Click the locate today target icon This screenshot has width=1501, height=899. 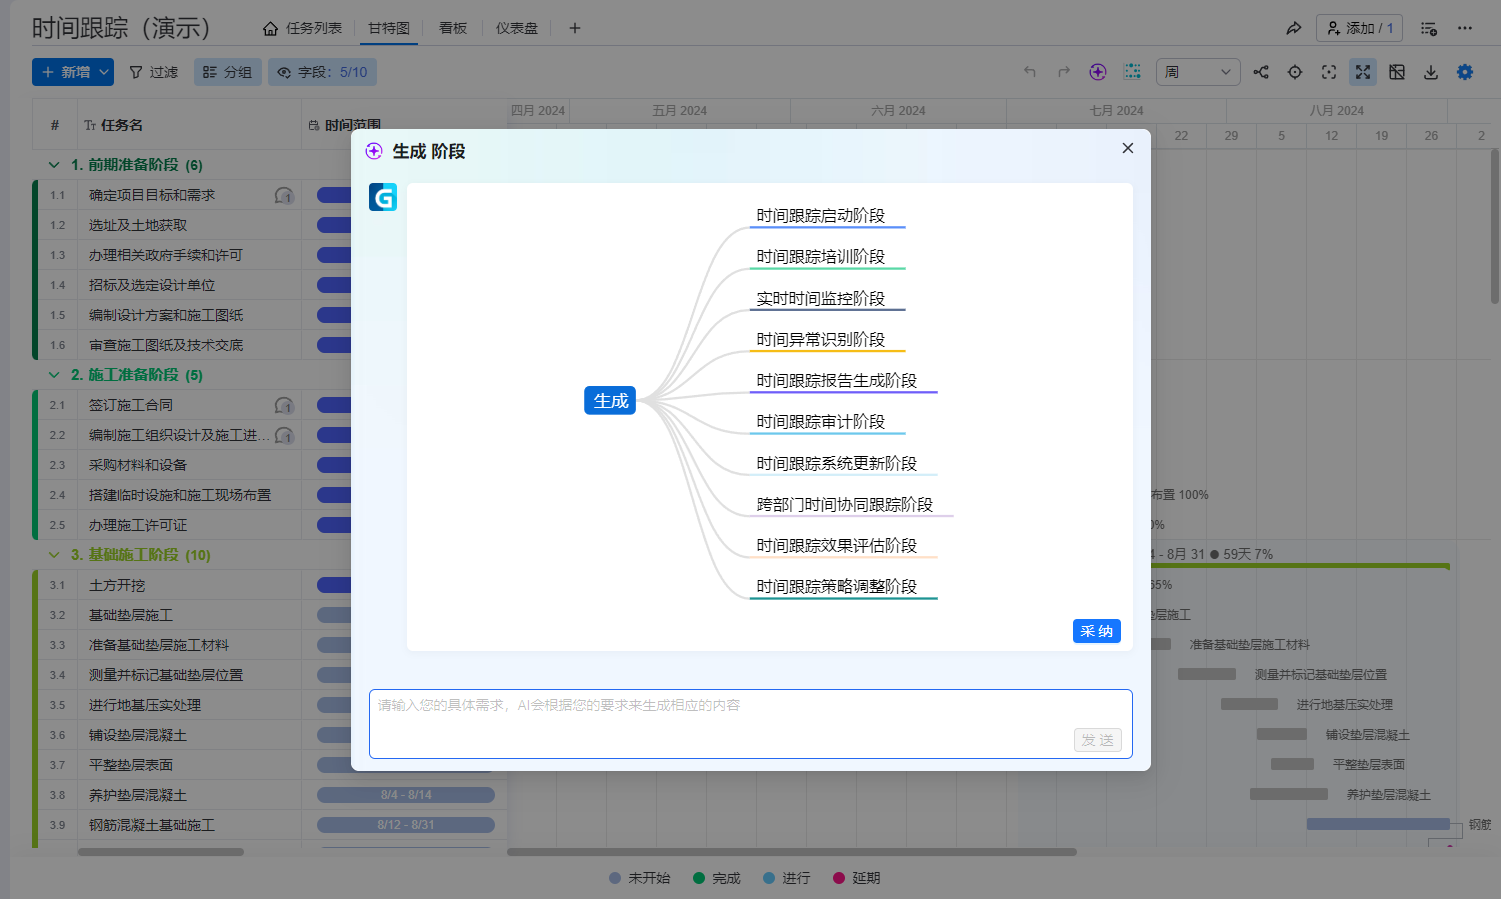tap(1295, 72)
